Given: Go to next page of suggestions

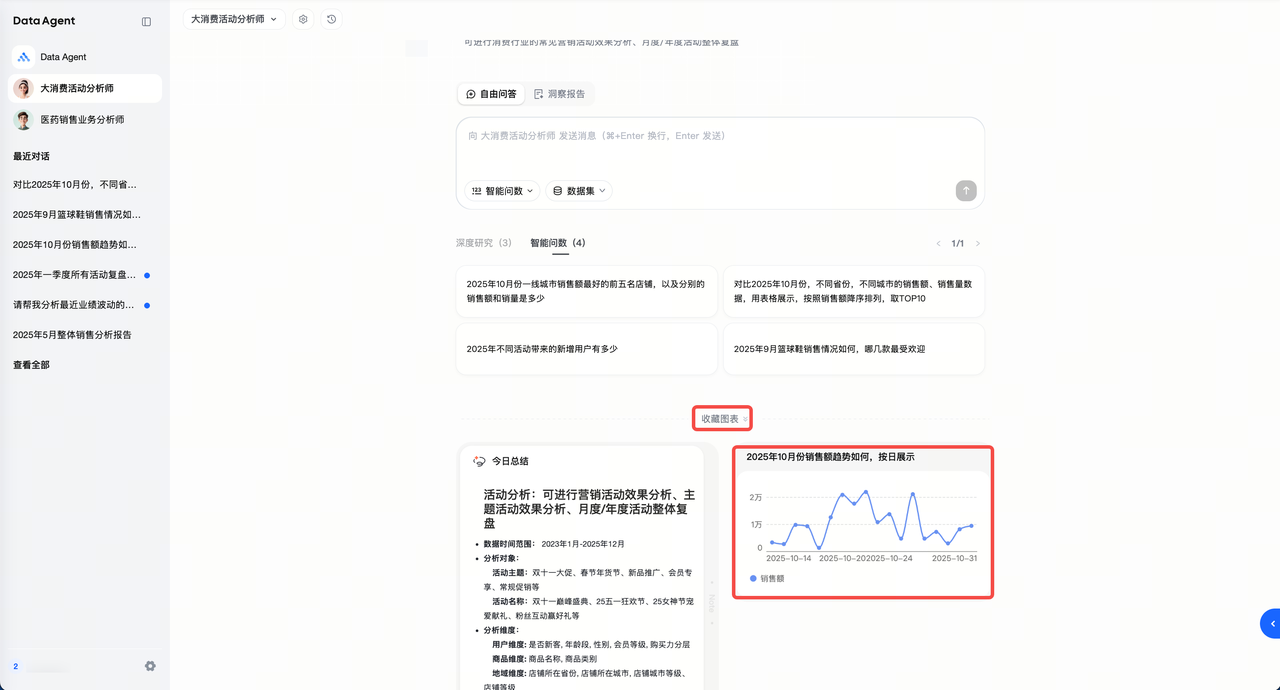Looking at the screenshot, I should [x=978, y=243].
